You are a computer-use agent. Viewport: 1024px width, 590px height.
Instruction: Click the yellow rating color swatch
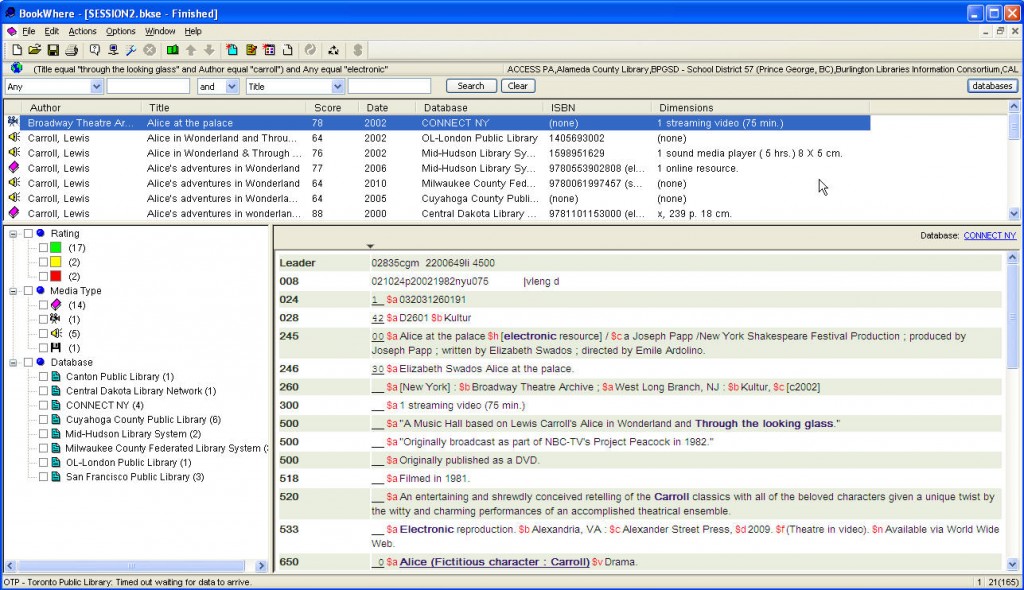coord(56,262)
